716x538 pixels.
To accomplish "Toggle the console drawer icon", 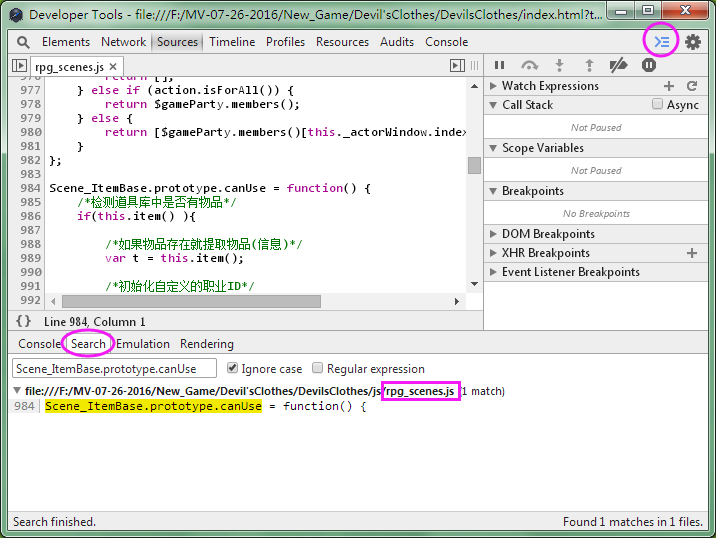I will click(661, 42).
